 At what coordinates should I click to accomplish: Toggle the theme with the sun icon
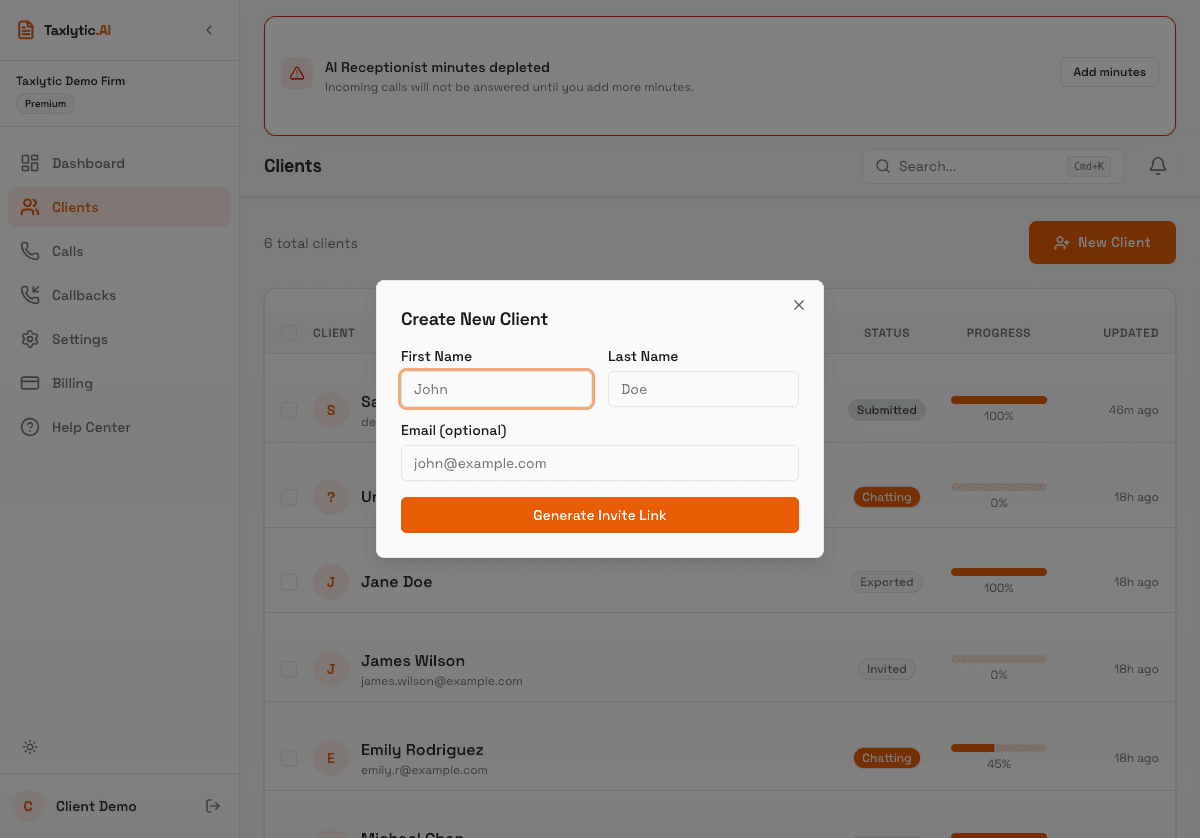pos(30,747)
